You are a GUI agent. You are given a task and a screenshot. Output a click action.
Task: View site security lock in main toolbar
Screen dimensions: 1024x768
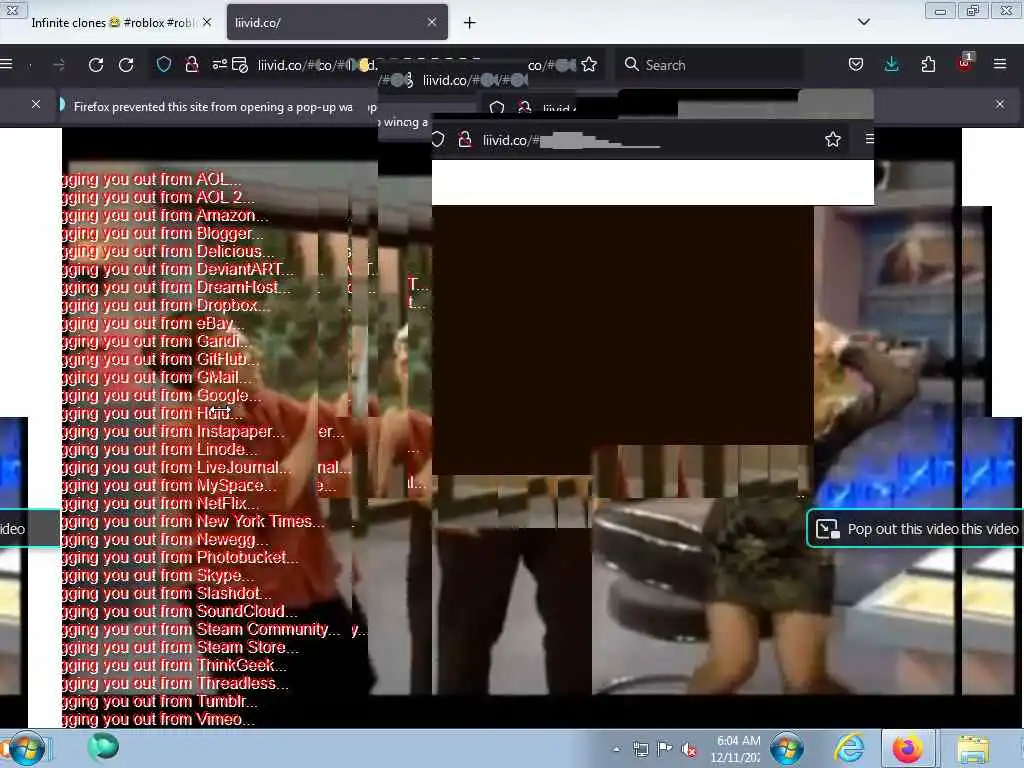pyautogui.click(x=191, y=64)
